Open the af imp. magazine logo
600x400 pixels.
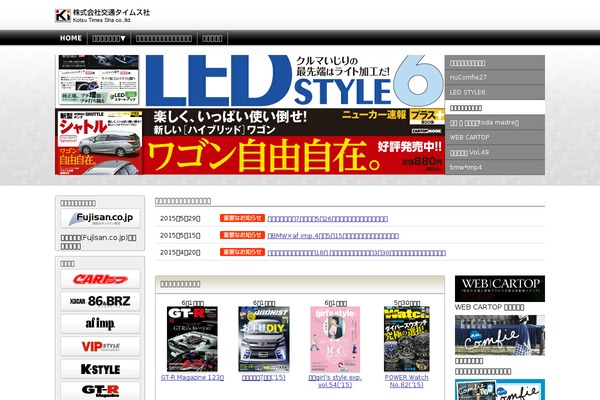100,324
